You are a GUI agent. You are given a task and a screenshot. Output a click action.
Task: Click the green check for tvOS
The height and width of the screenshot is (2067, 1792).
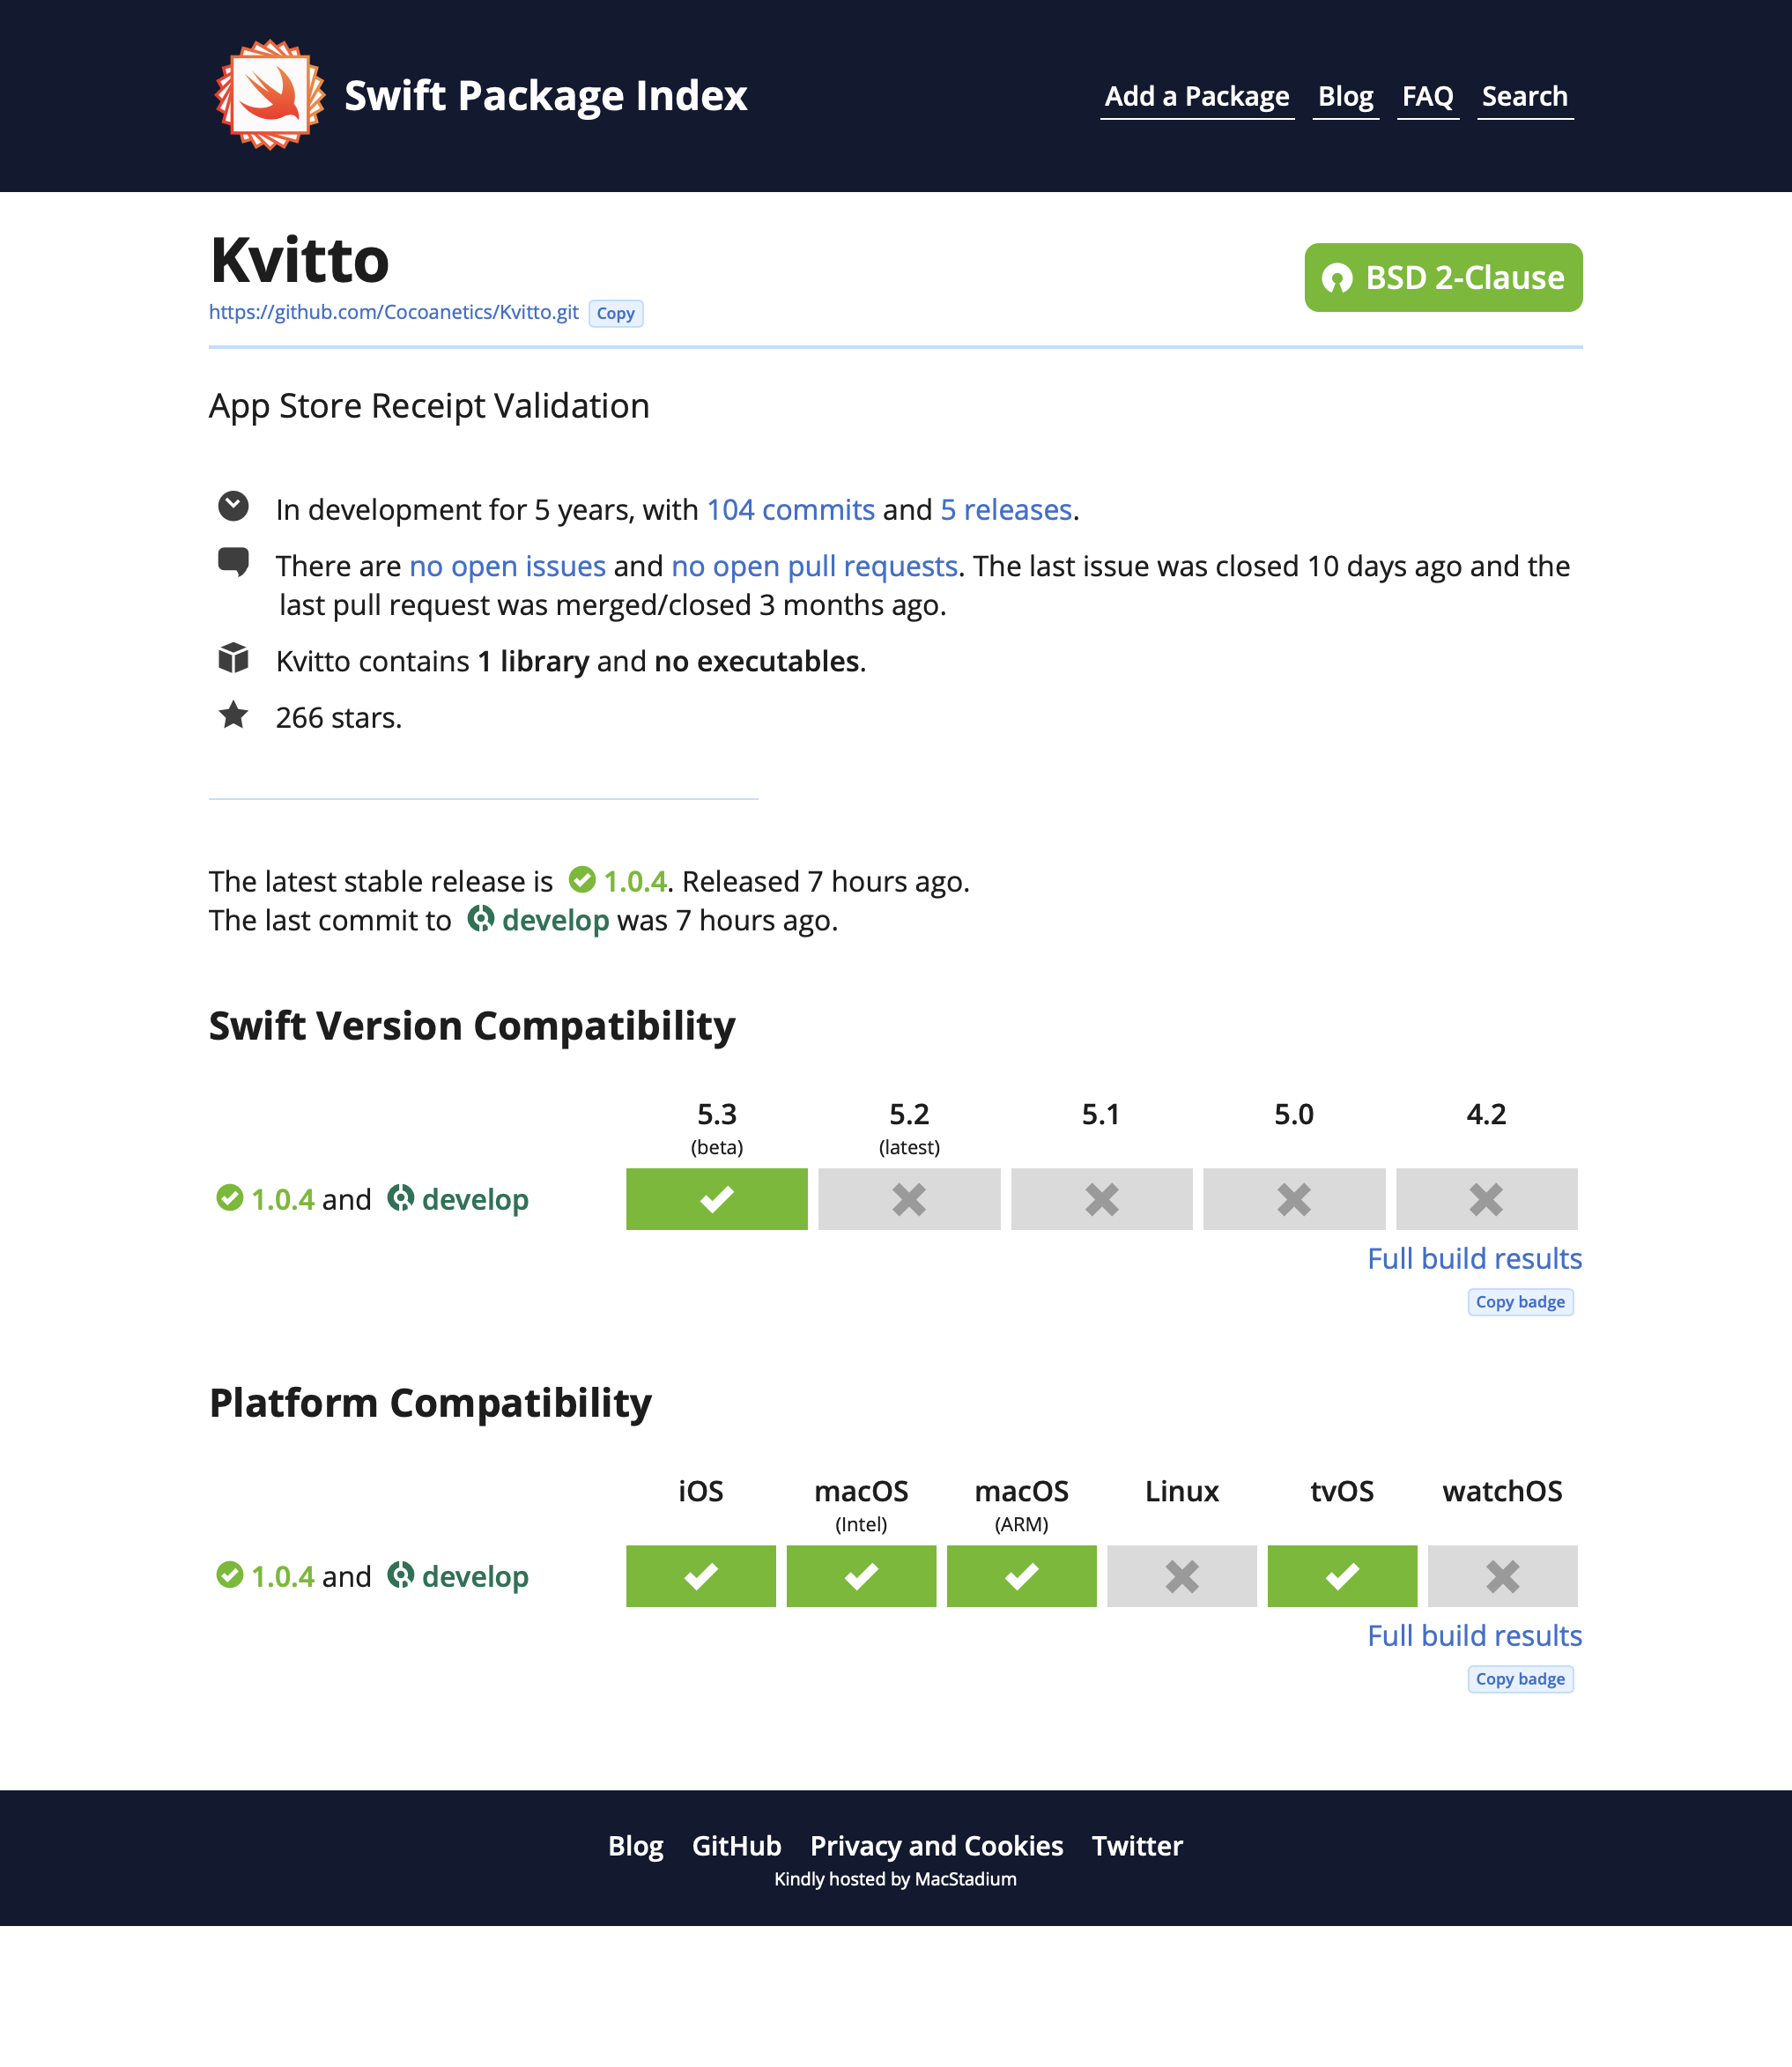coord(1342,1576)
